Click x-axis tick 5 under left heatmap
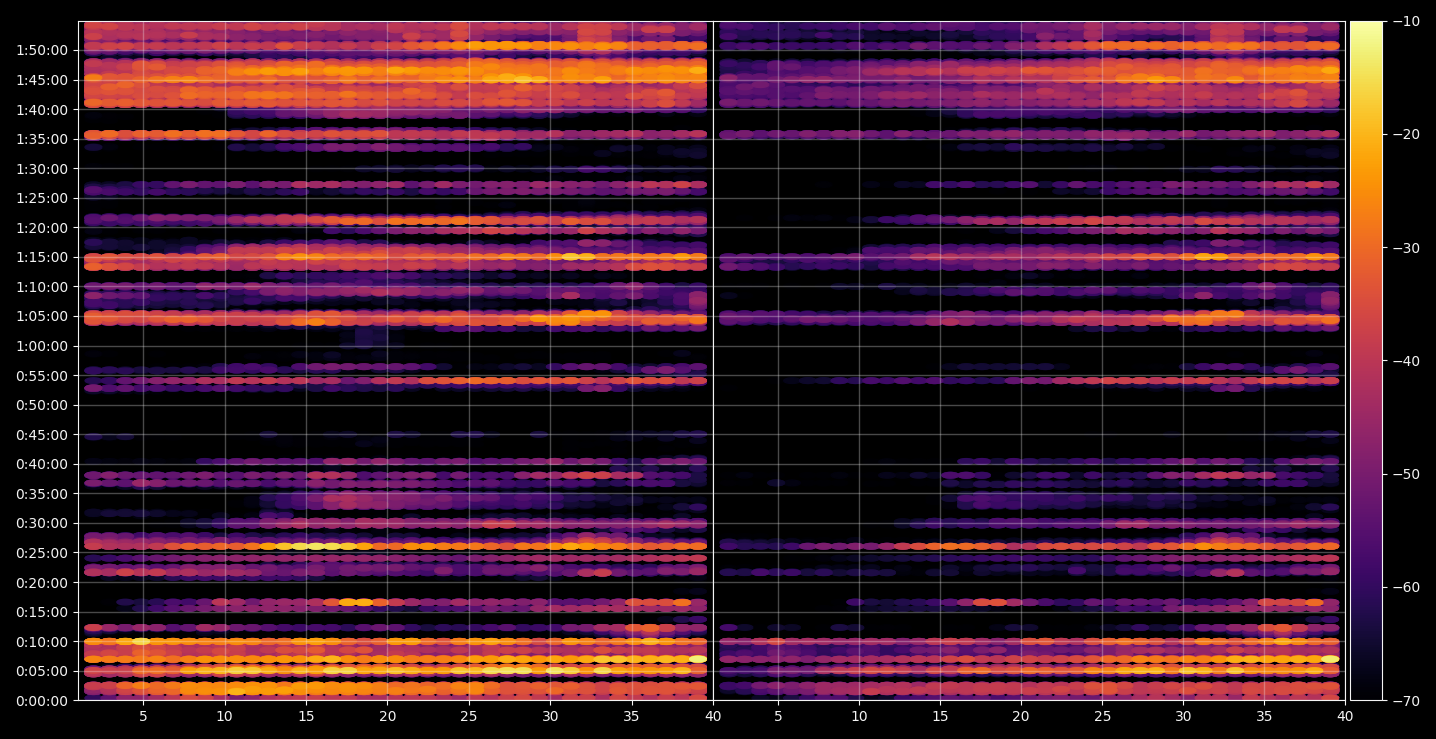1436x739 pixels. coord(143,717)
